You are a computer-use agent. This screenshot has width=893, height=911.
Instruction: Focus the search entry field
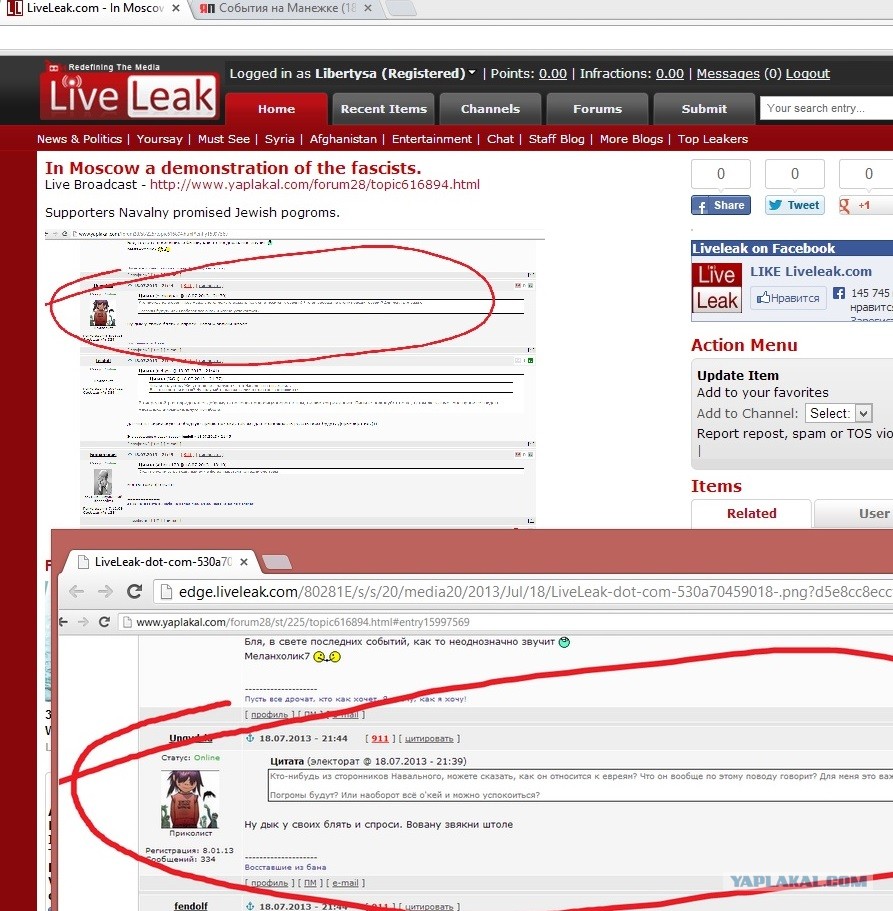826,108
